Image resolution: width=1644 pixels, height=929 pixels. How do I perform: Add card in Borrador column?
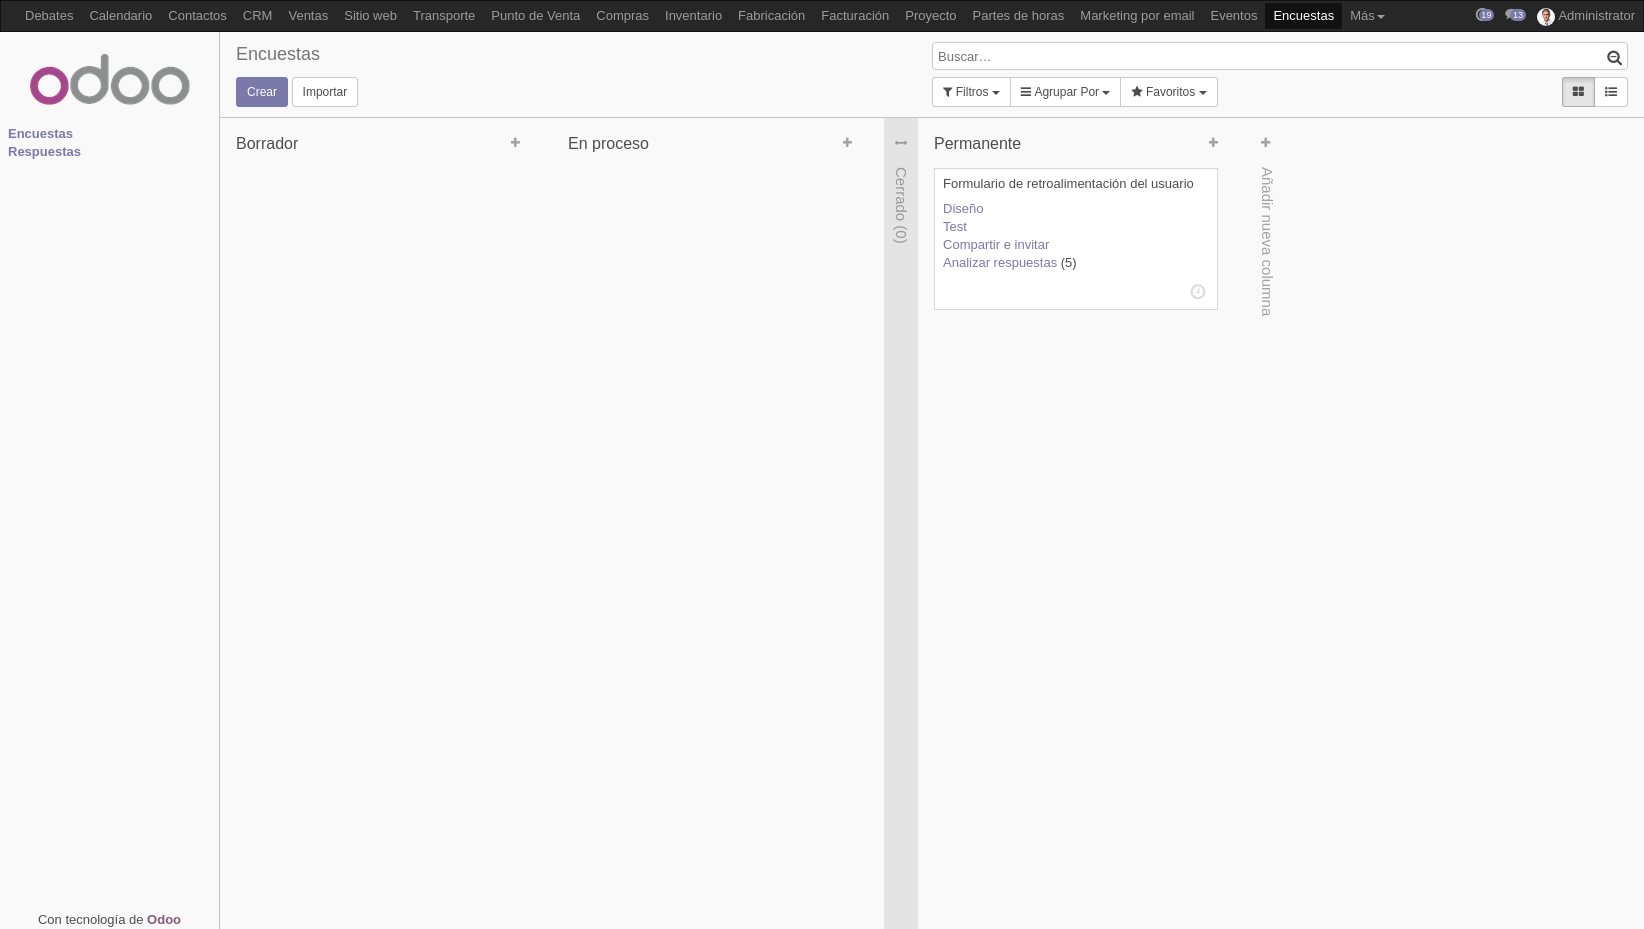(x=515, y=143)
